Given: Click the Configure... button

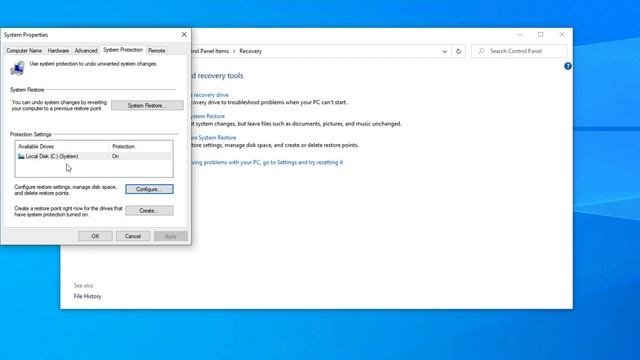Looking at the screenshot, I should (x=149, y=189).
